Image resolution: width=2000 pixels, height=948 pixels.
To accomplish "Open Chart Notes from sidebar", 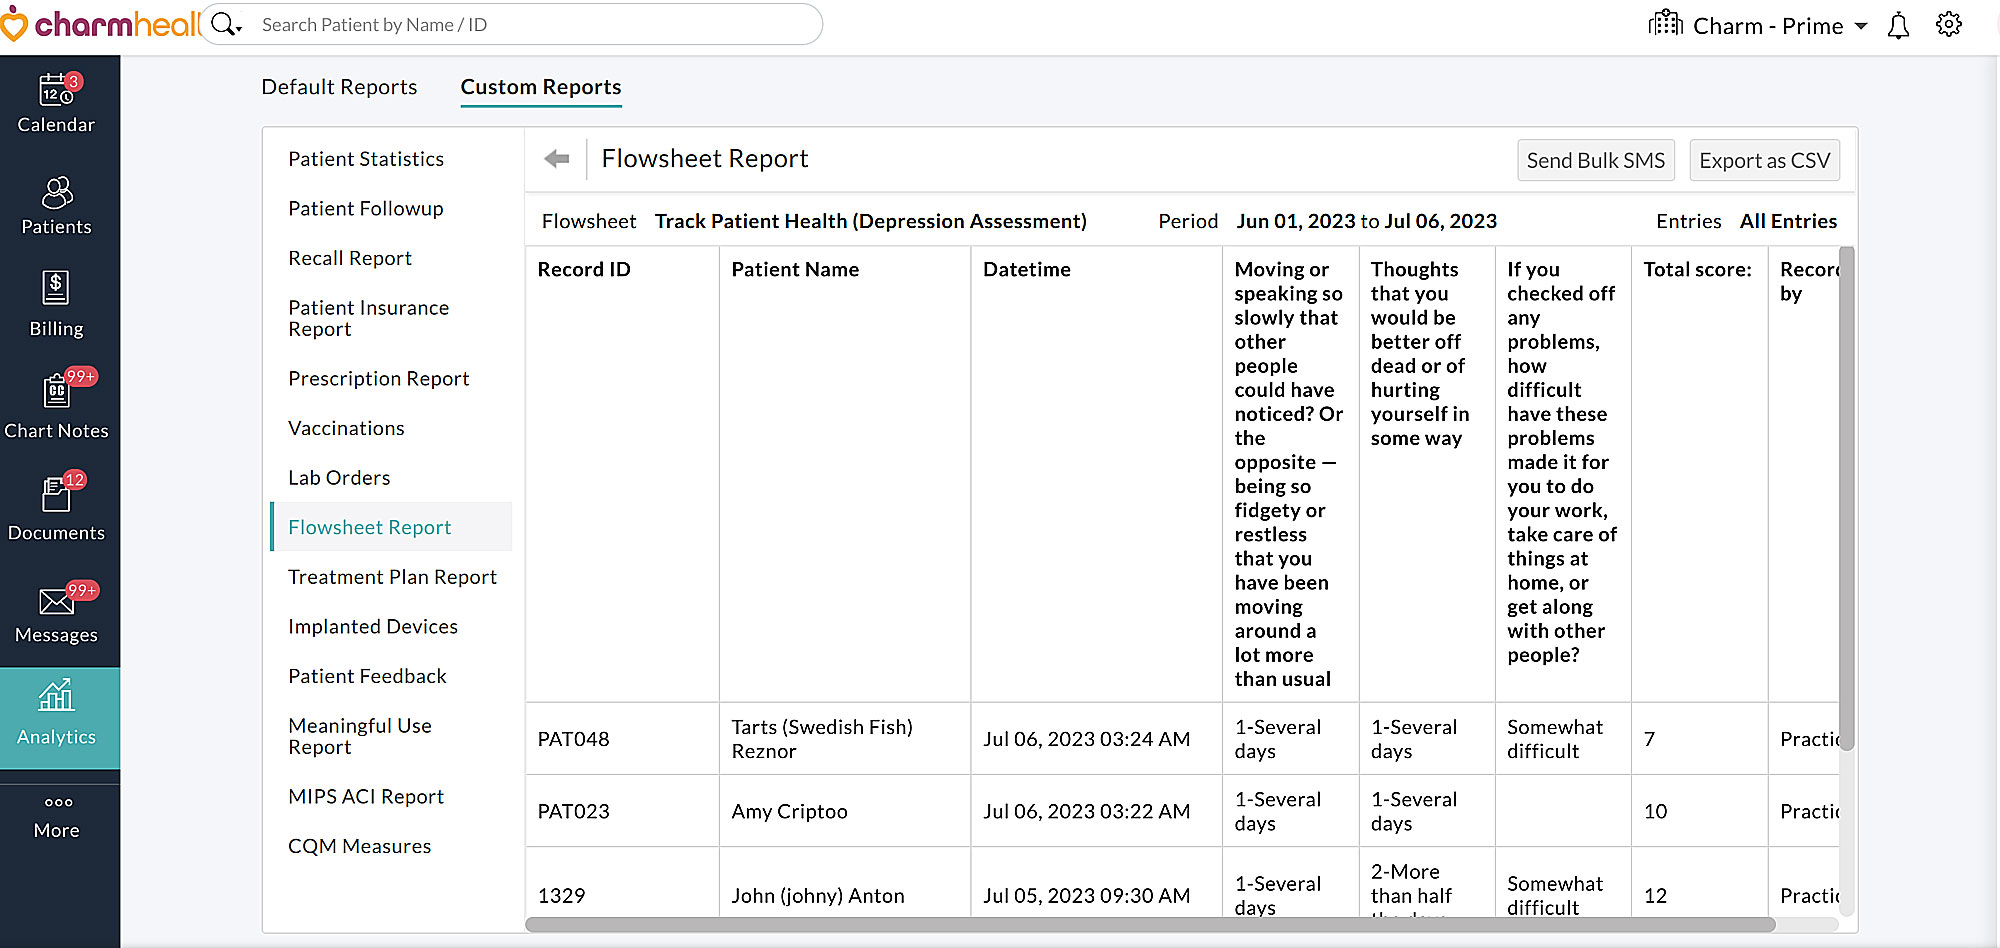I will (x=57, y=405).
